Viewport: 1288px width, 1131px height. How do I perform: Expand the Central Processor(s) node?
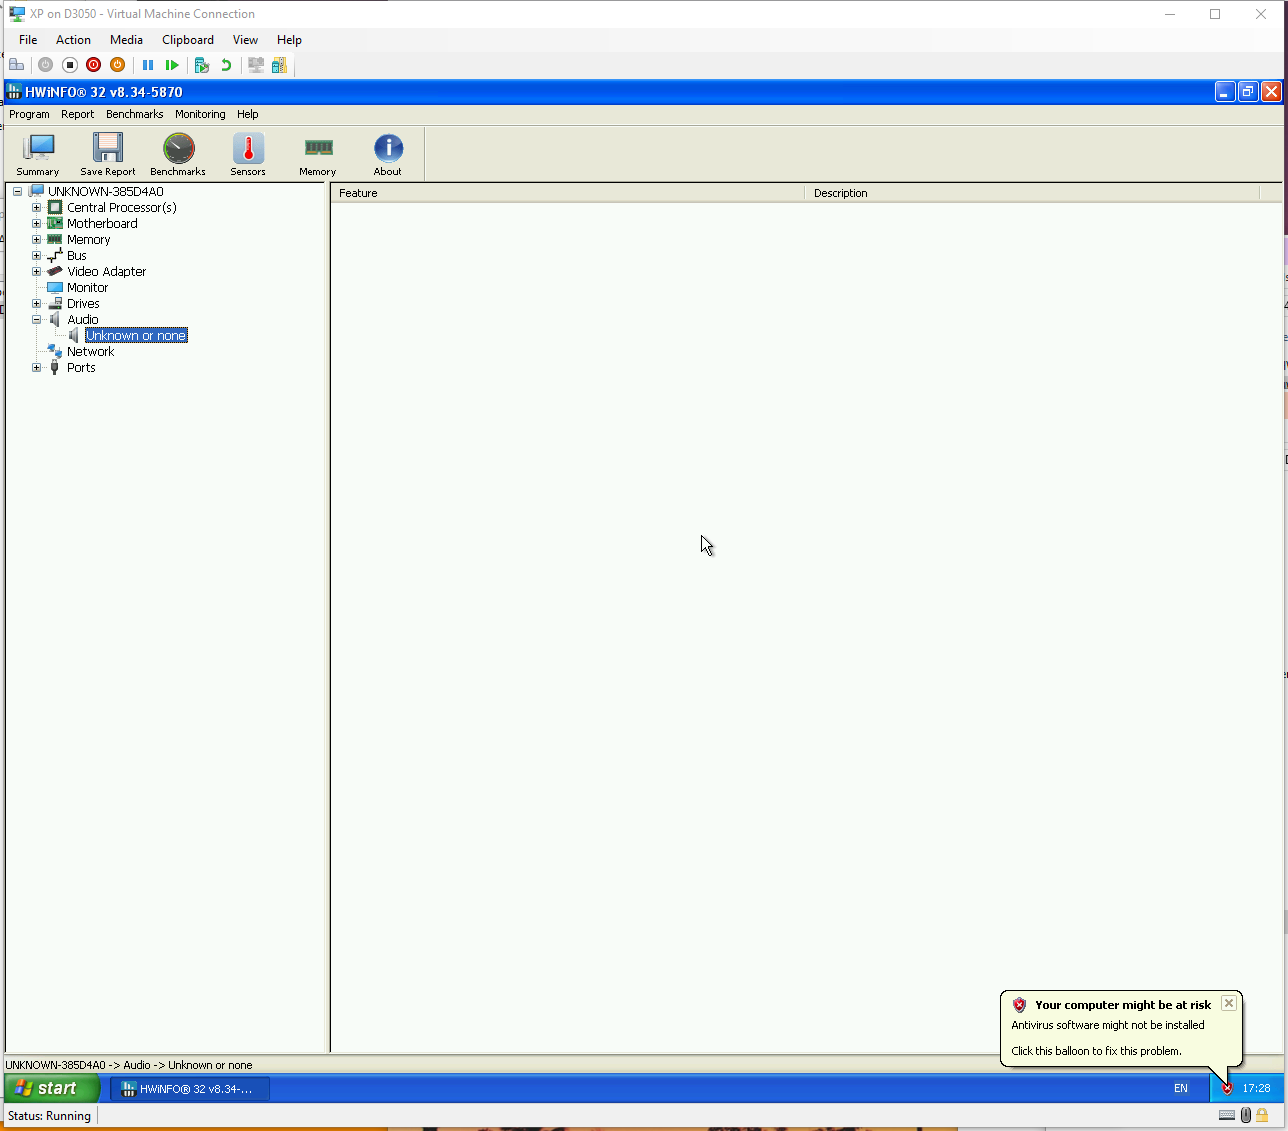coord(37,208)
